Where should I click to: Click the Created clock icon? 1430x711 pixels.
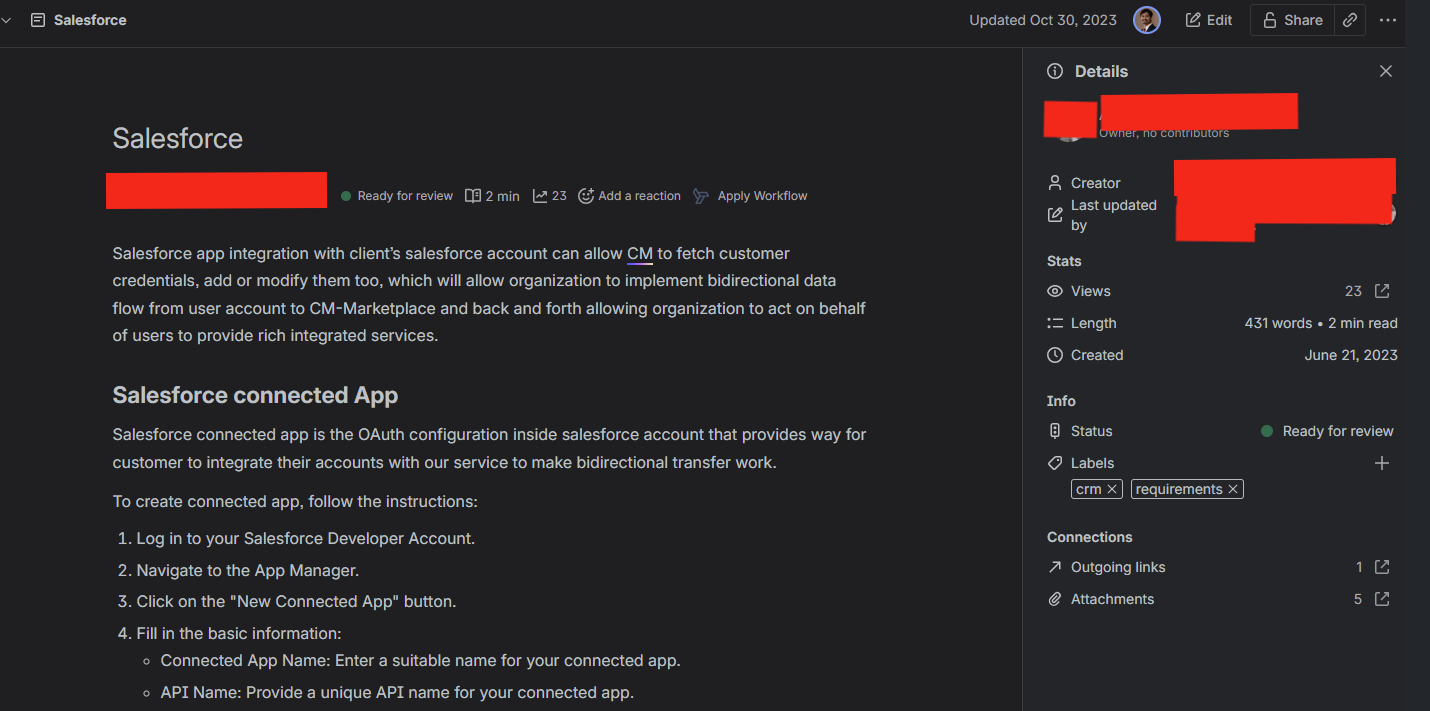click(x=1055, y=355)
